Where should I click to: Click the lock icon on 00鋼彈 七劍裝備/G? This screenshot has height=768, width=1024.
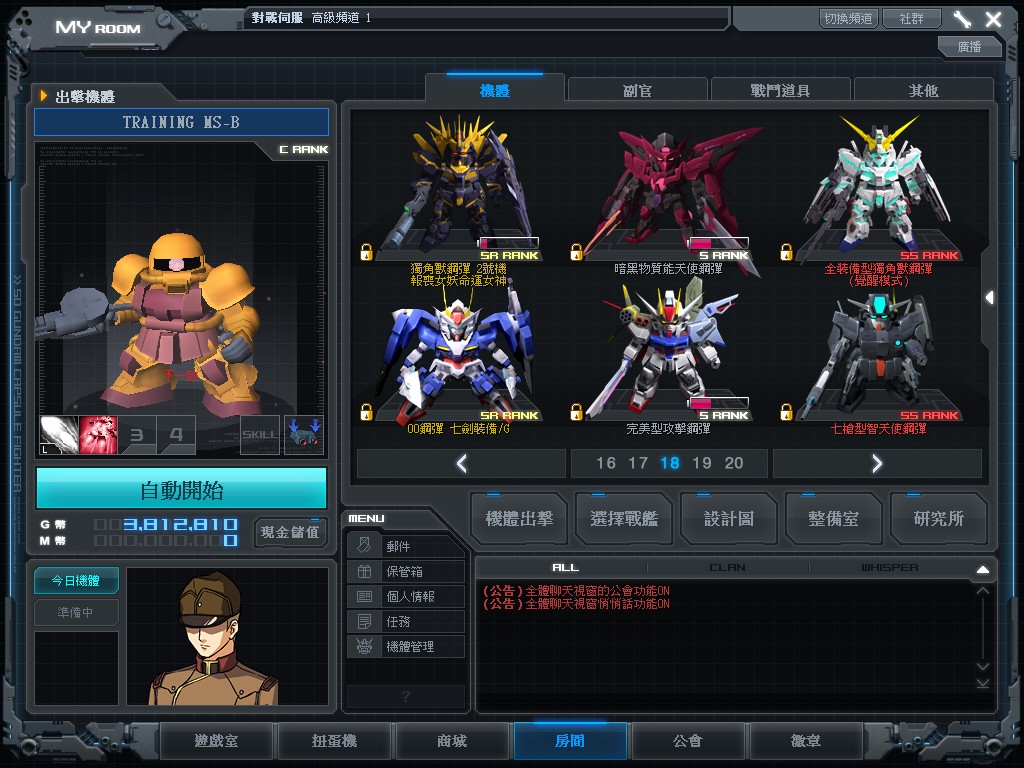tap(366, 411)
